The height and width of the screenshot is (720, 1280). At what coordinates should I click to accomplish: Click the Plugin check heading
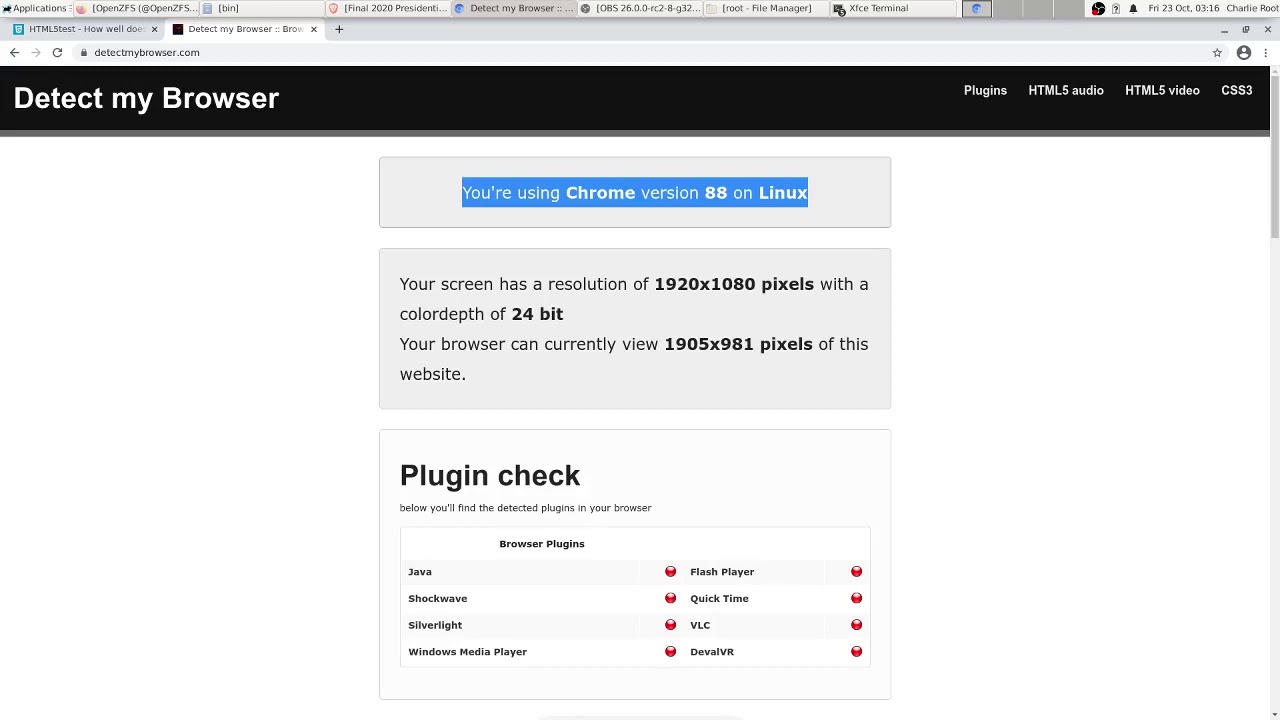coord(490,476)
